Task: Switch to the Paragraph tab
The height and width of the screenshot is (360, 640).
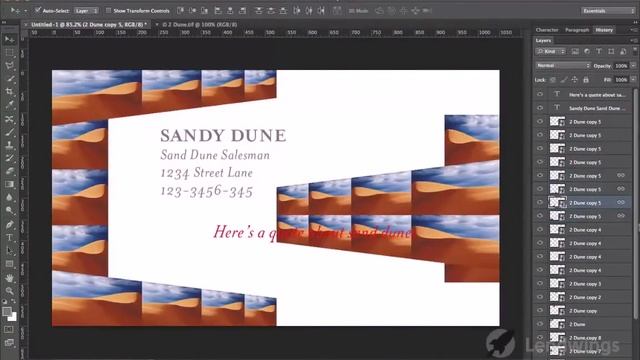Action: [x=577, y=30]
